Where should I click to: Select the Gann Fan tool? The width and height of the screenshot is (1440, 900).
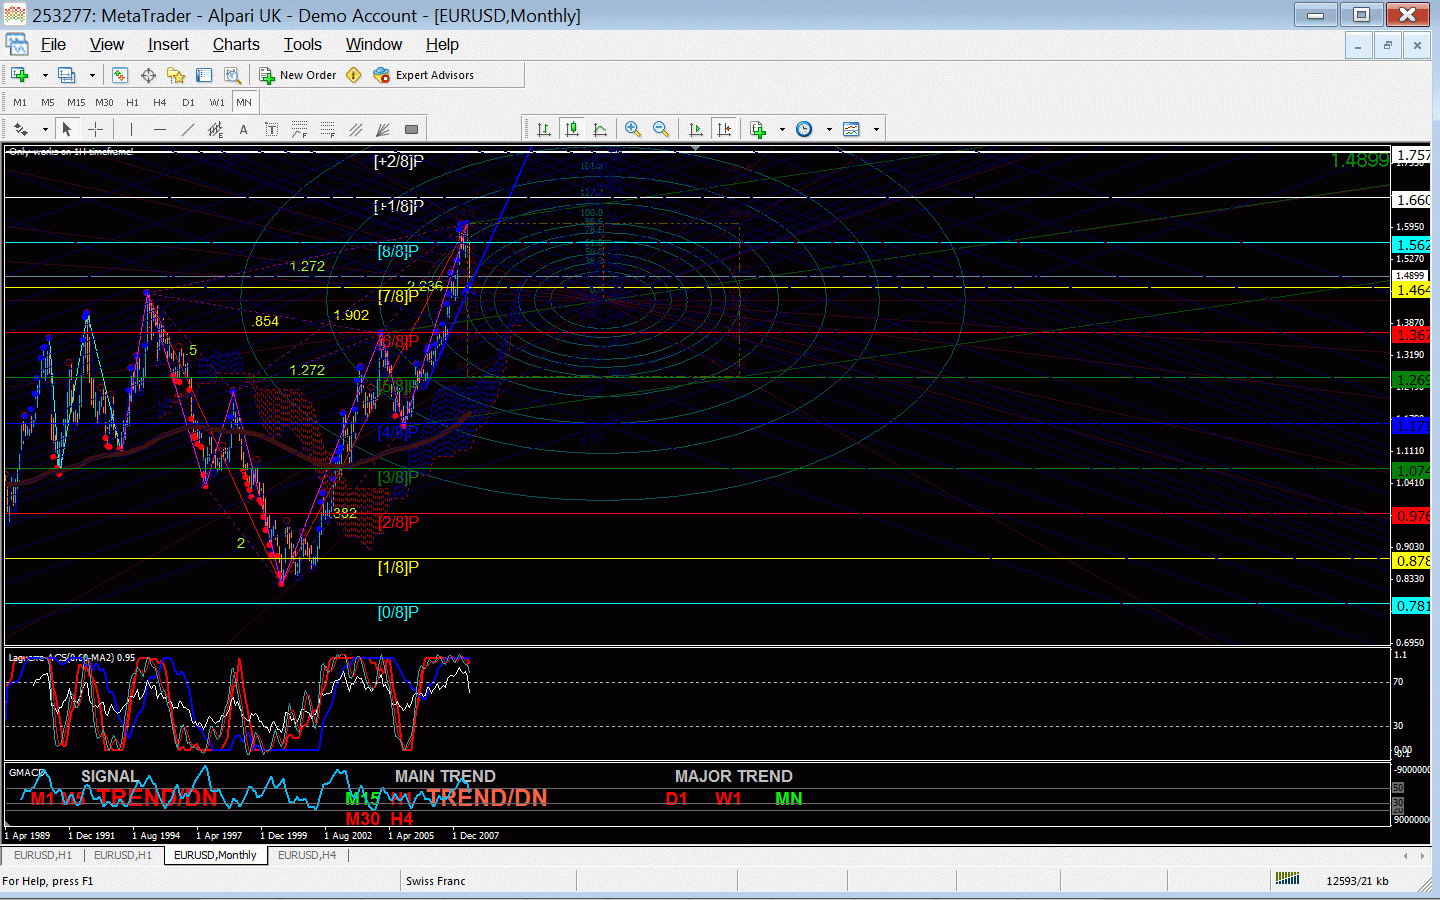click(x=383, y=129)
